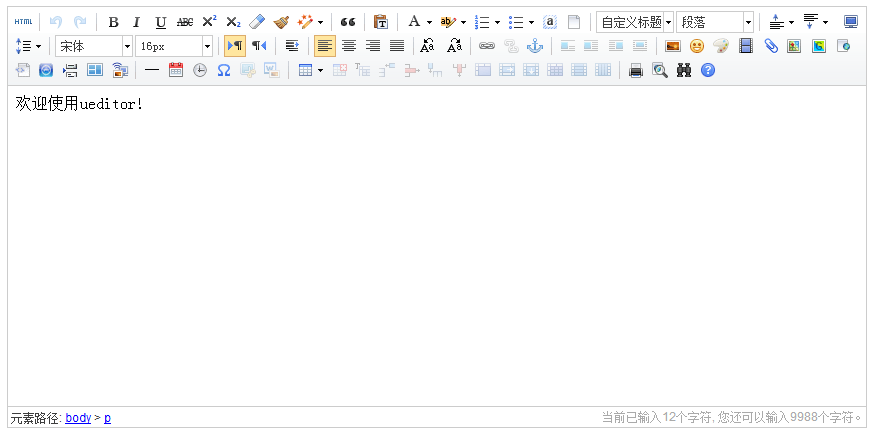Click the eraser clear-formatting icon
This screenshot has width=875, height=431.
257,22
